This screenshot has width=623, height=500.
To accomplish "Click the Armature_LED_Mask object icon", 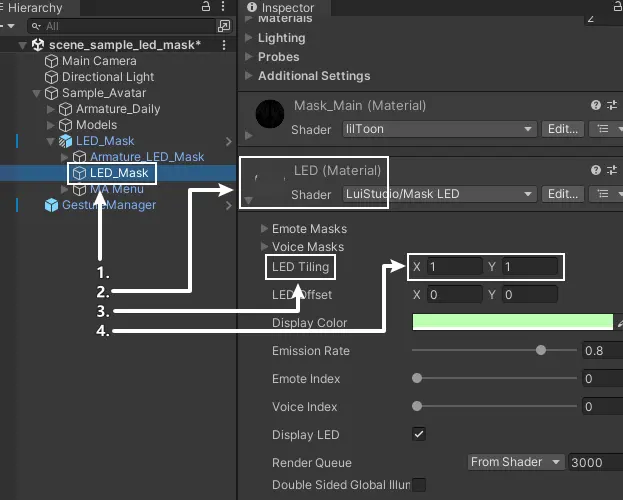I will coord(79,157).
